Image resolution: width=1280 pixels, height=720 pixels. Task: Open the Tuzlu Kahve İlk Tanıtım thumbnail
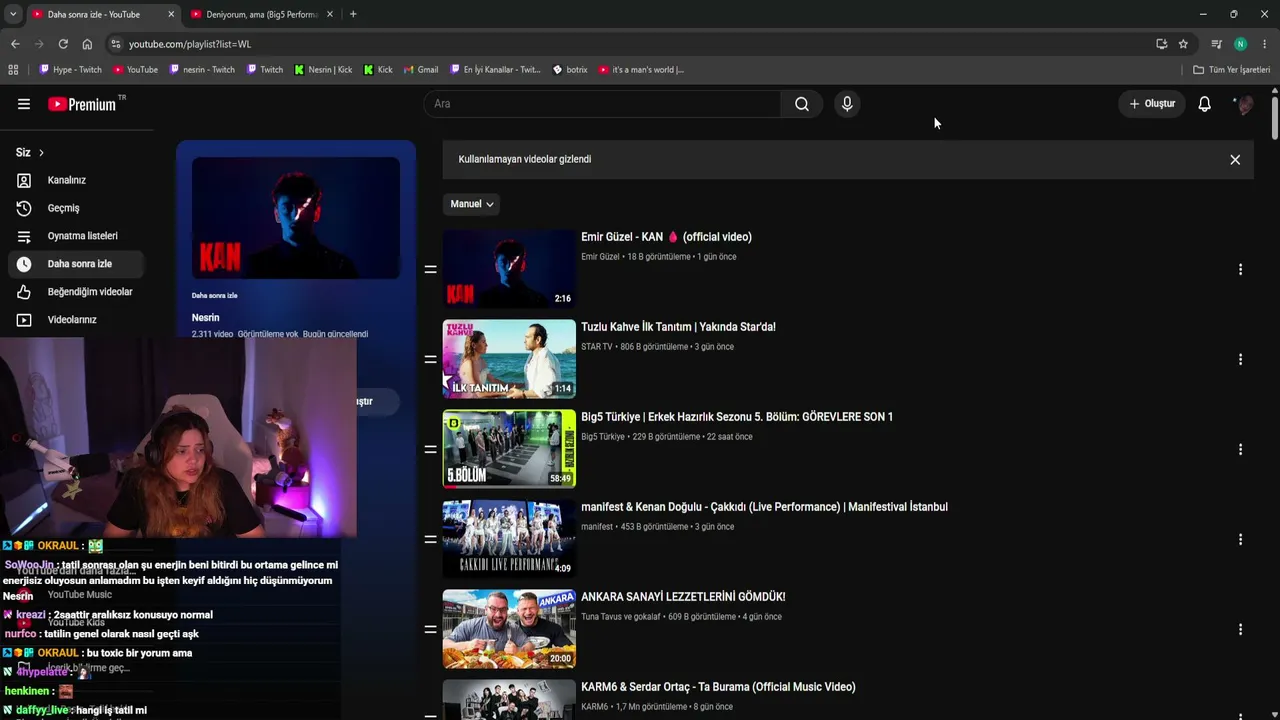[x=509, y=359]
